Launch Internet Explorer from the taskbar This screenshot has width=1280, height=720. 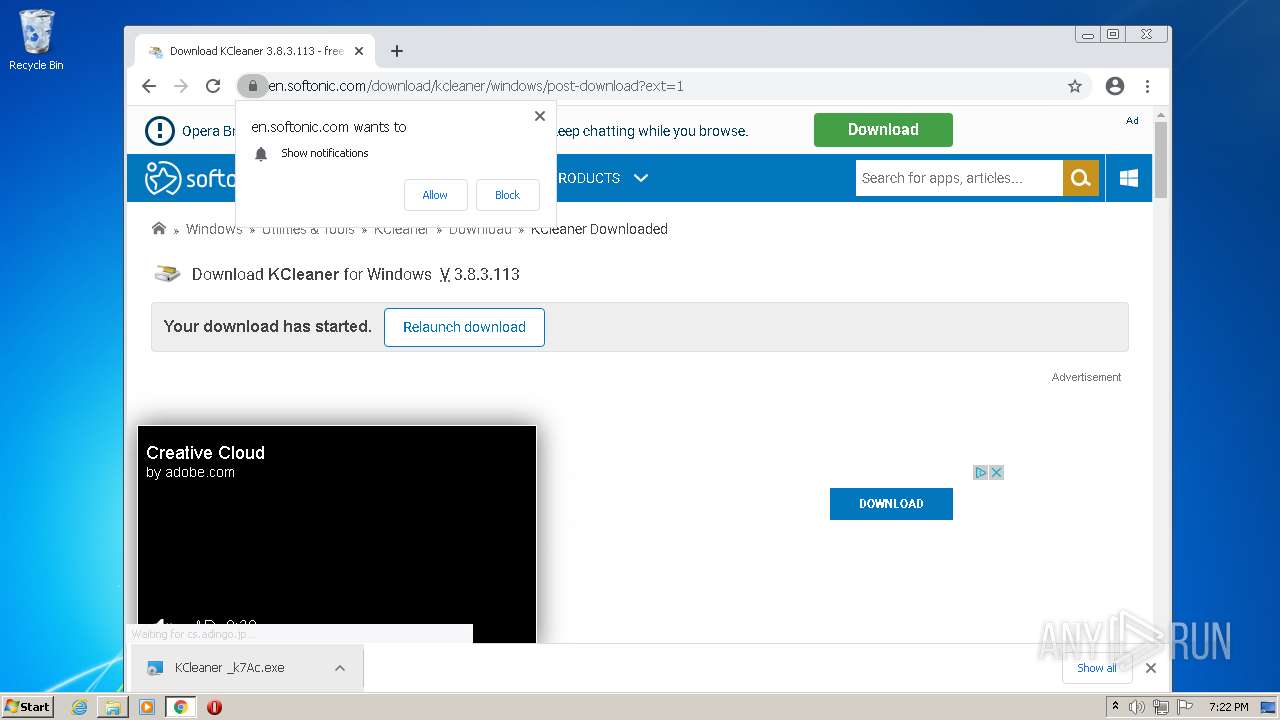tap(80, 707)
